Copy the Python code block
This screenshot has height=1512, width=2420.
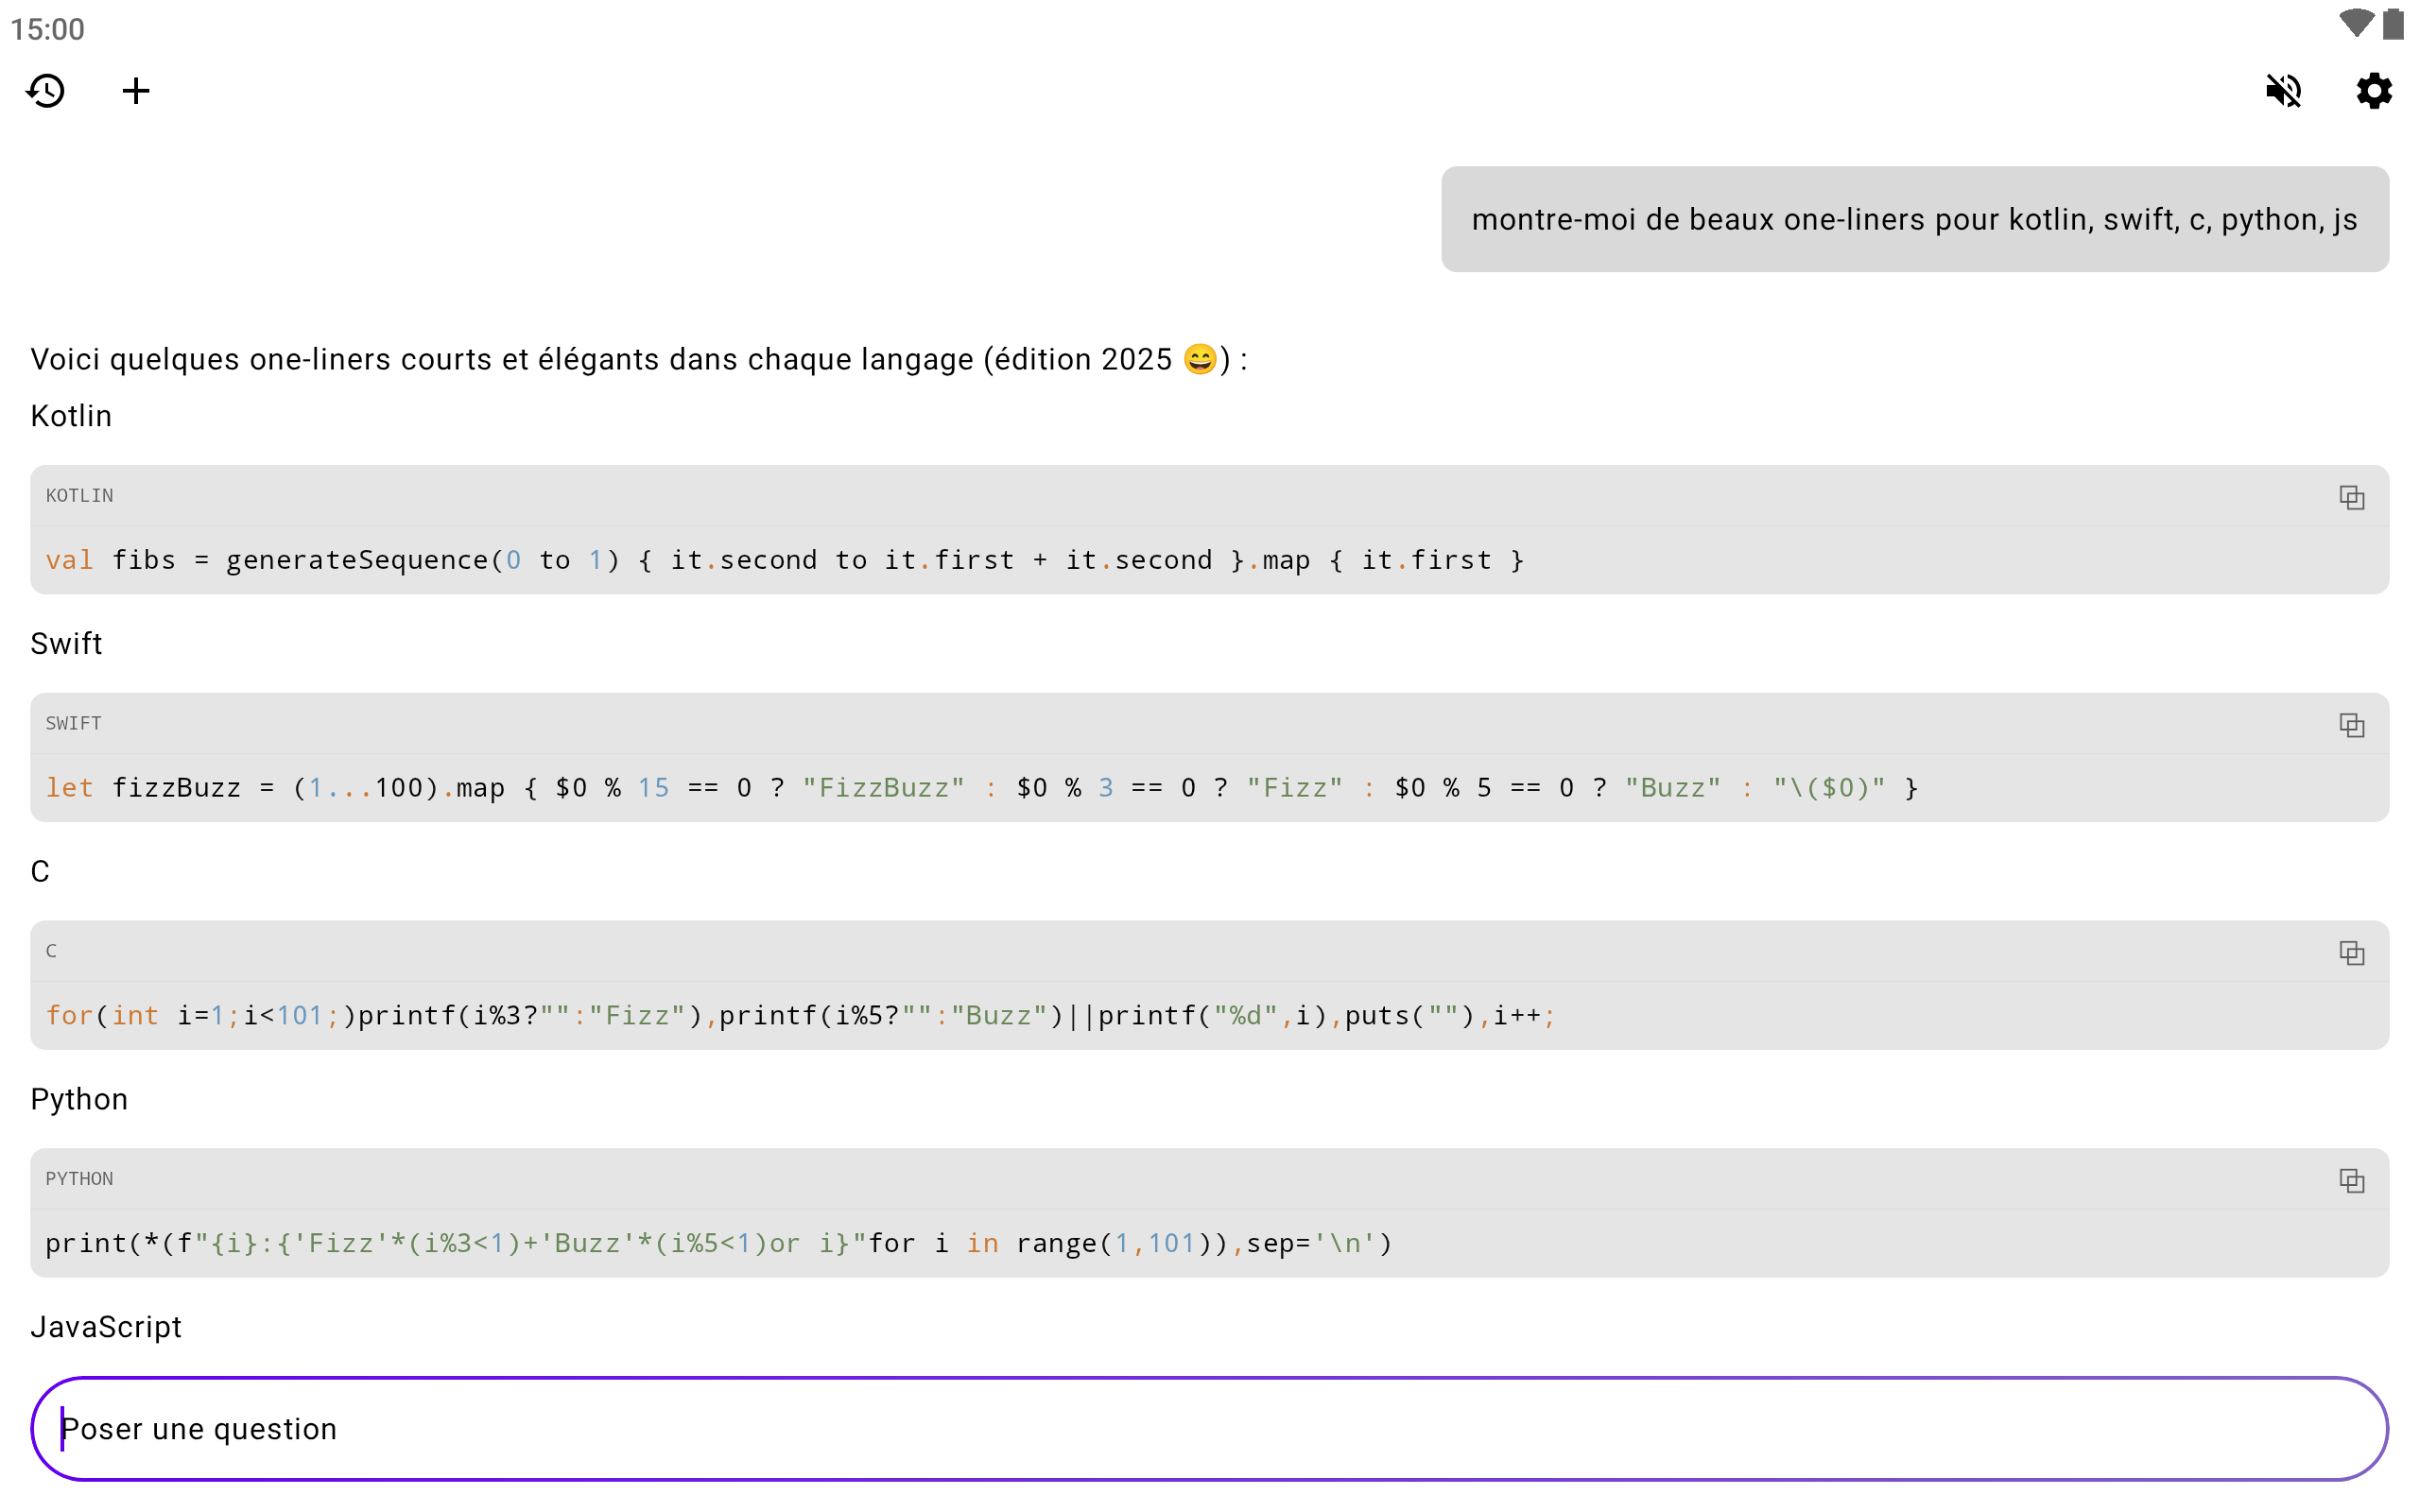2351,1181
